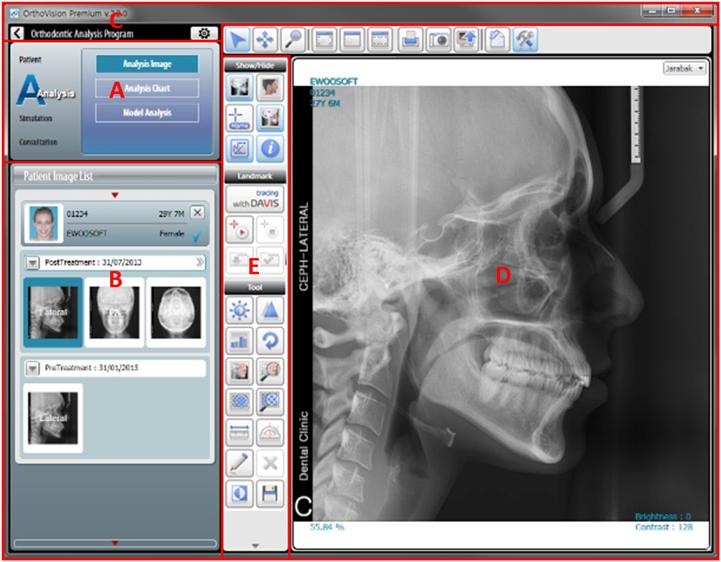
Task: Toggle the X-ray image show/hide button
Action: [240, 88]
